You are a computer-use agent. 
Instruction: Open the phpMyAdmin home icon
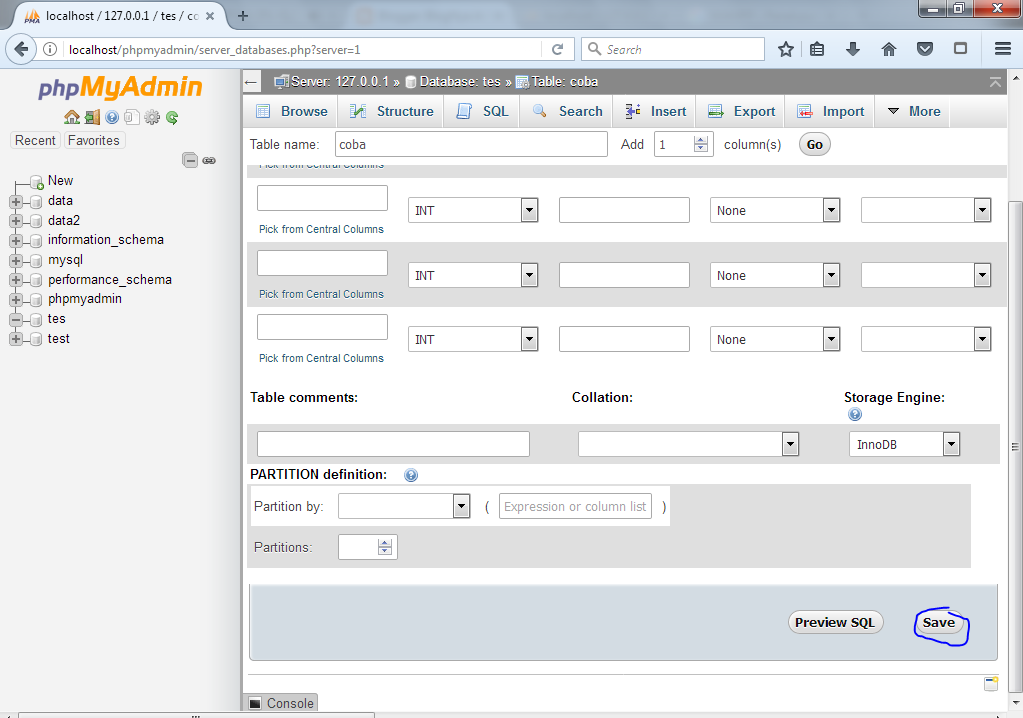(73, 117)
